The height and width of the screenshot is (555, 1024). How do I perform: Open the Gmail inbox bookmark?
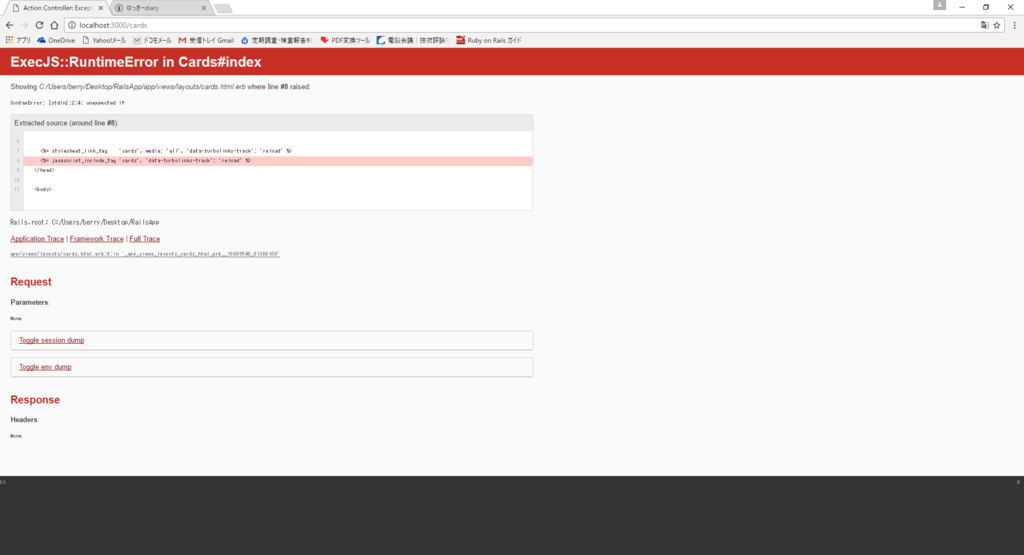click(206, 40)
